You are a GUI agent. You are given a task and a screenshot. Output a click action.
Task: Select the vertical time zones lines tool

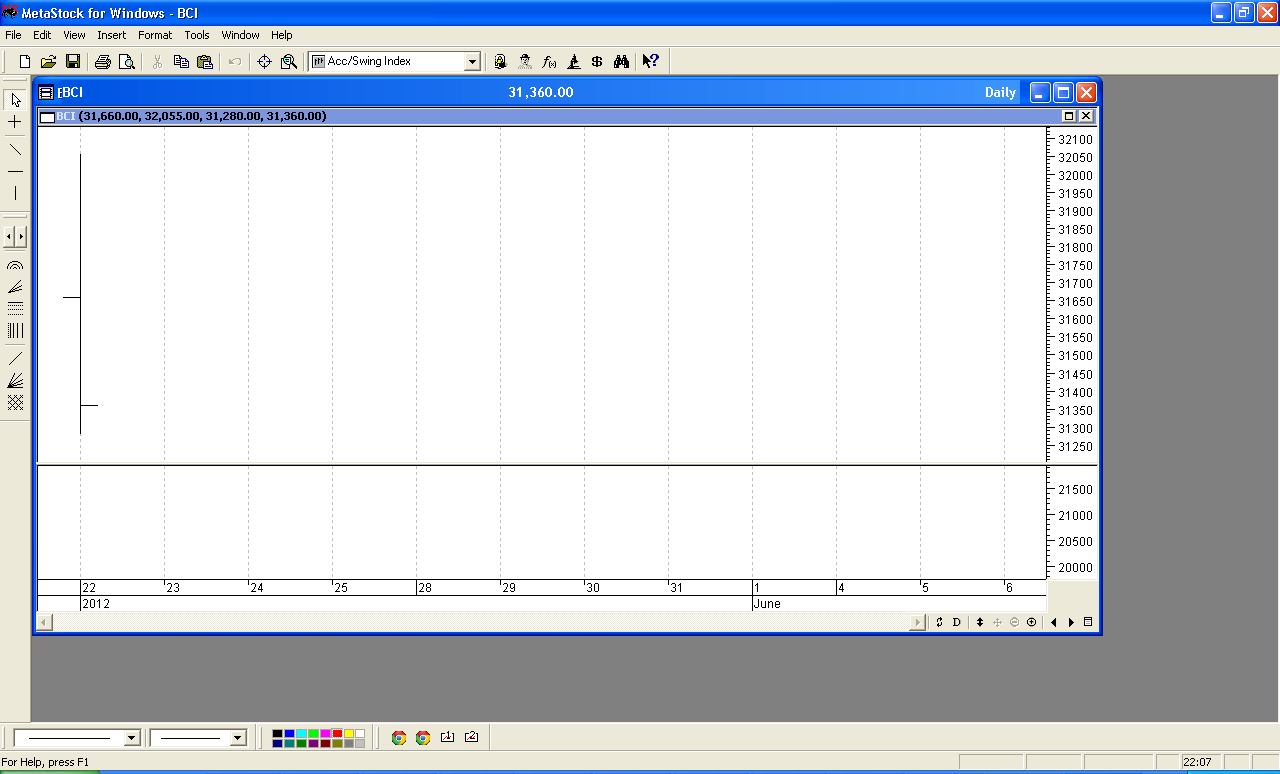tap(15, 330)
